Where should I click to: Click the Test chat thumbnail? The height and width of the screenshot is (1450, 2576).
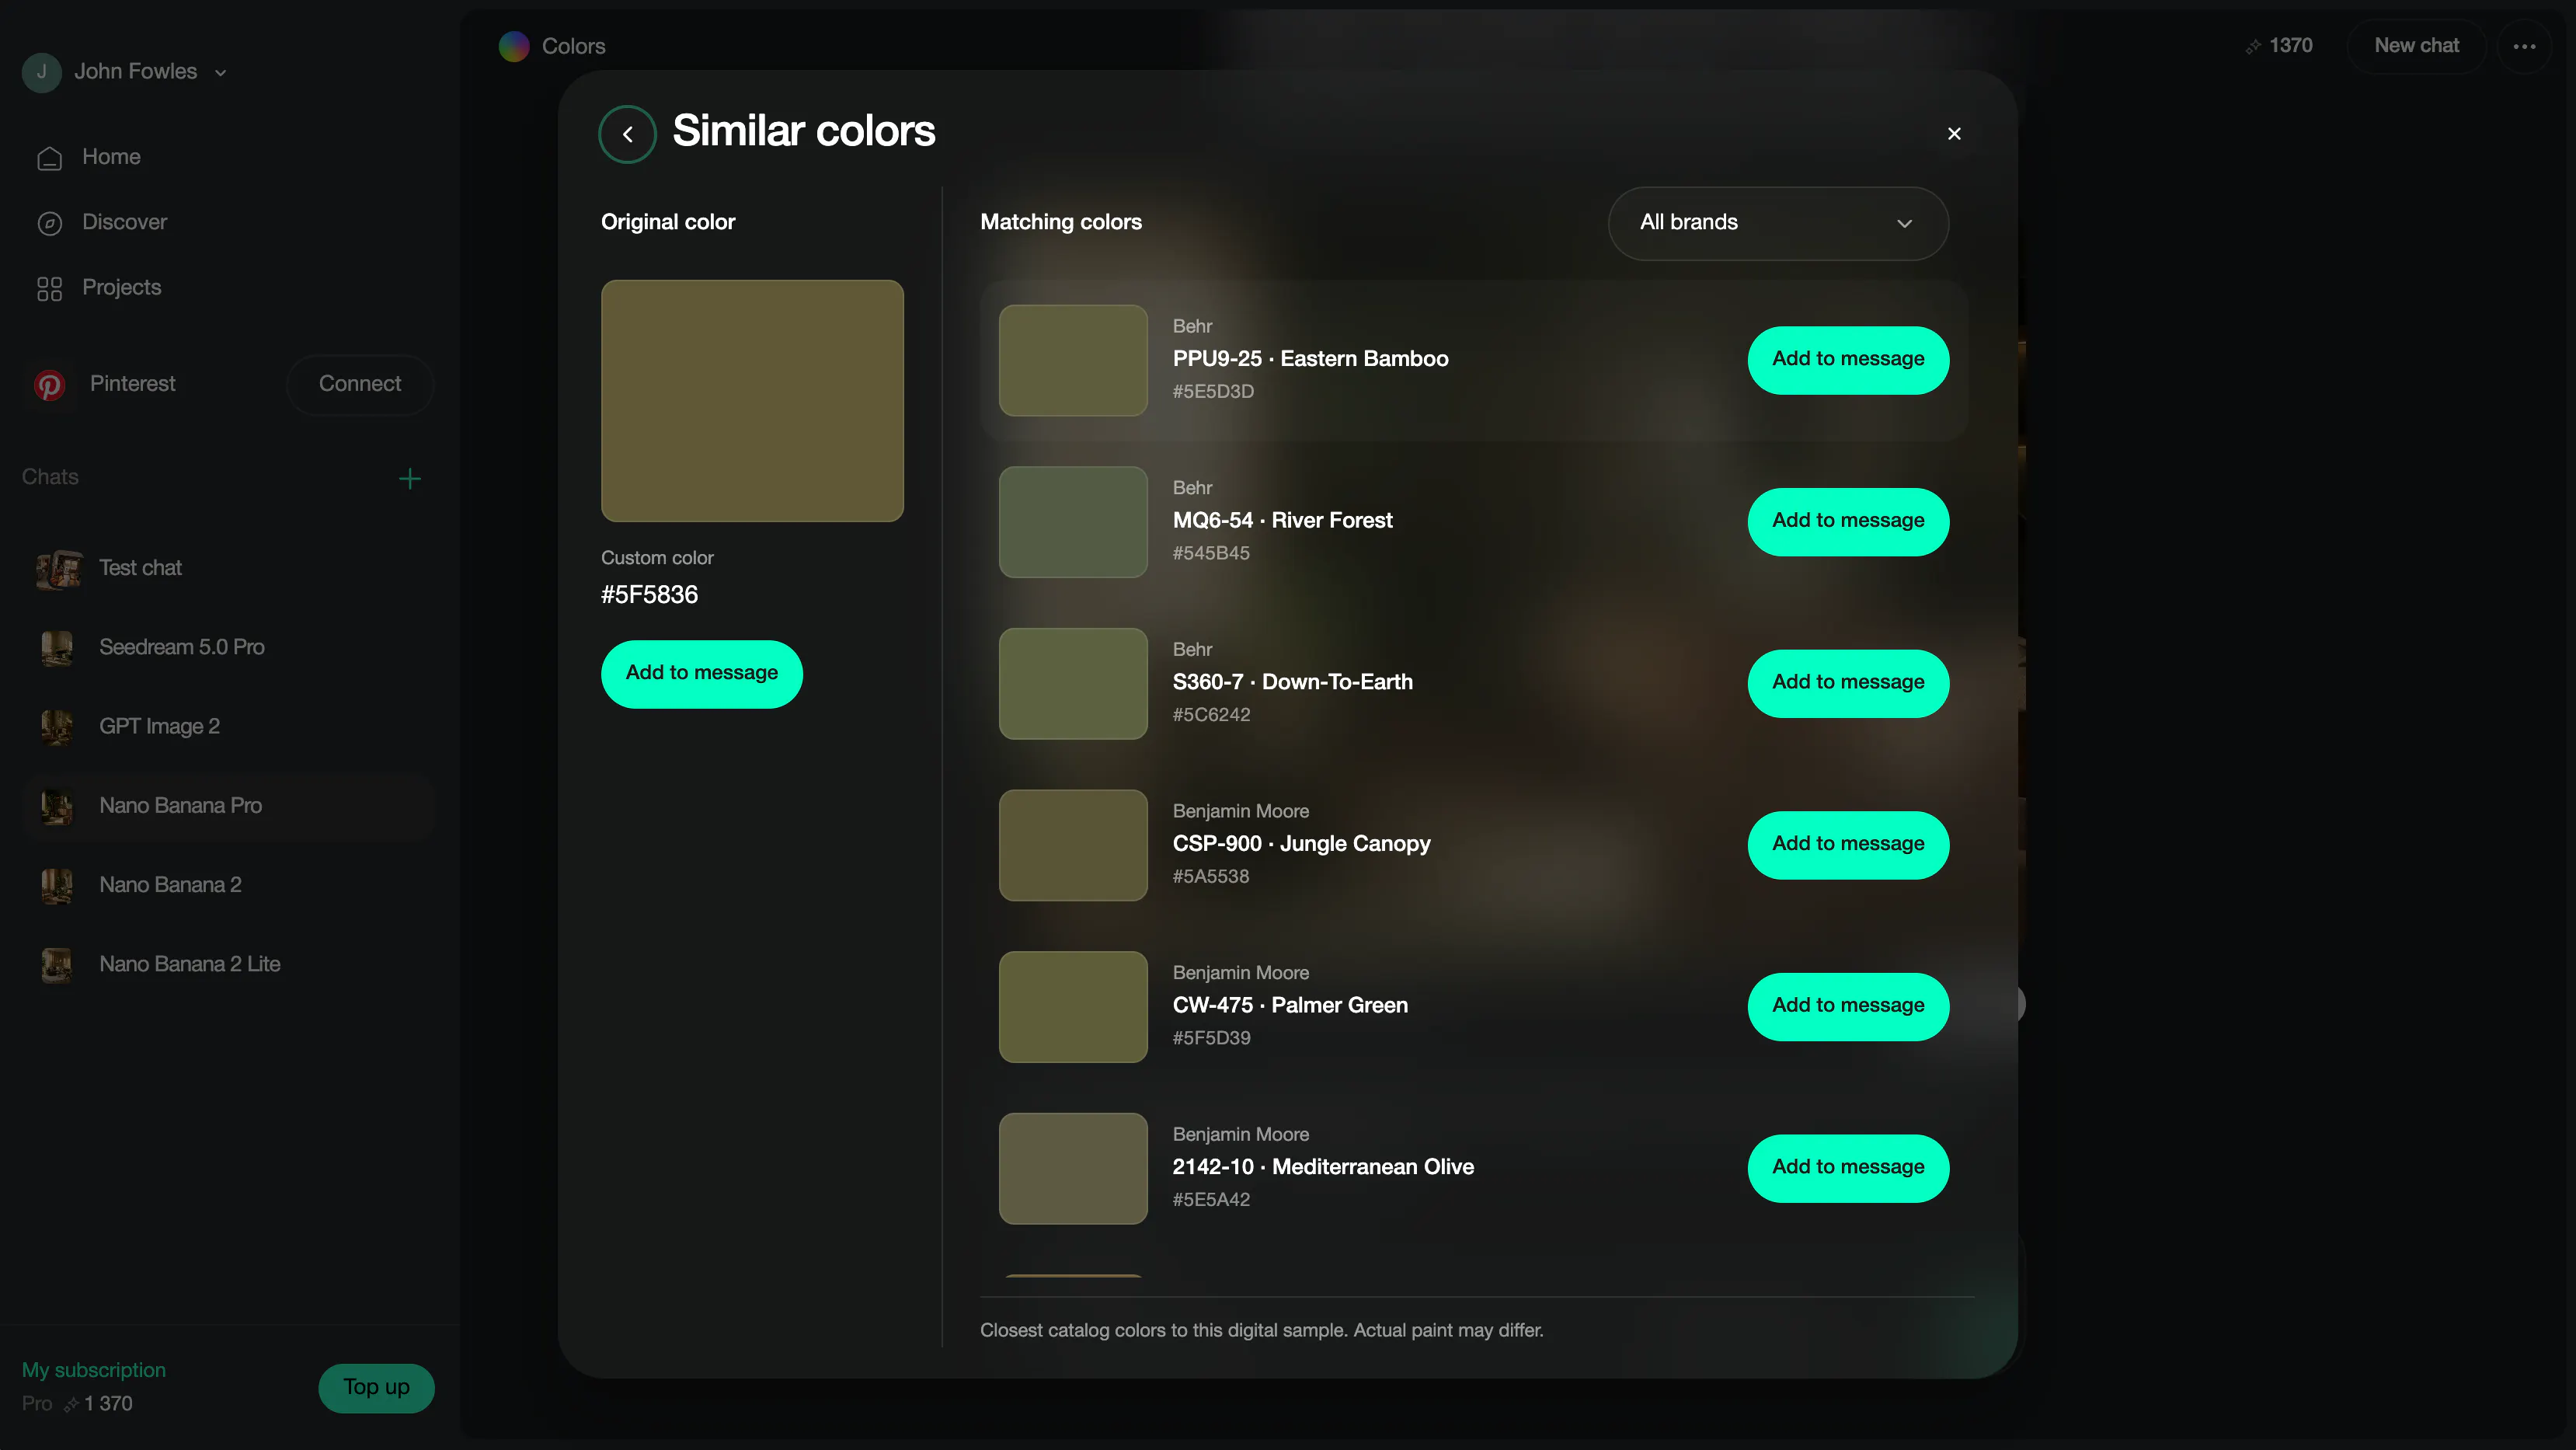coord(58,569)
